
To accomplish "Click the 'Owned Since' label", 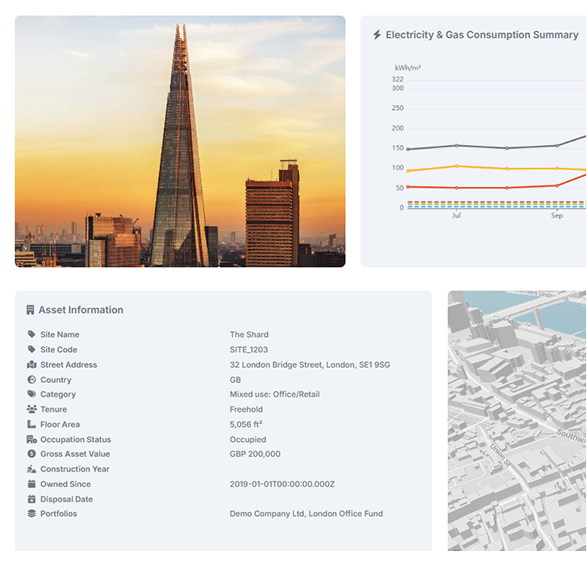I will [66, 484].
